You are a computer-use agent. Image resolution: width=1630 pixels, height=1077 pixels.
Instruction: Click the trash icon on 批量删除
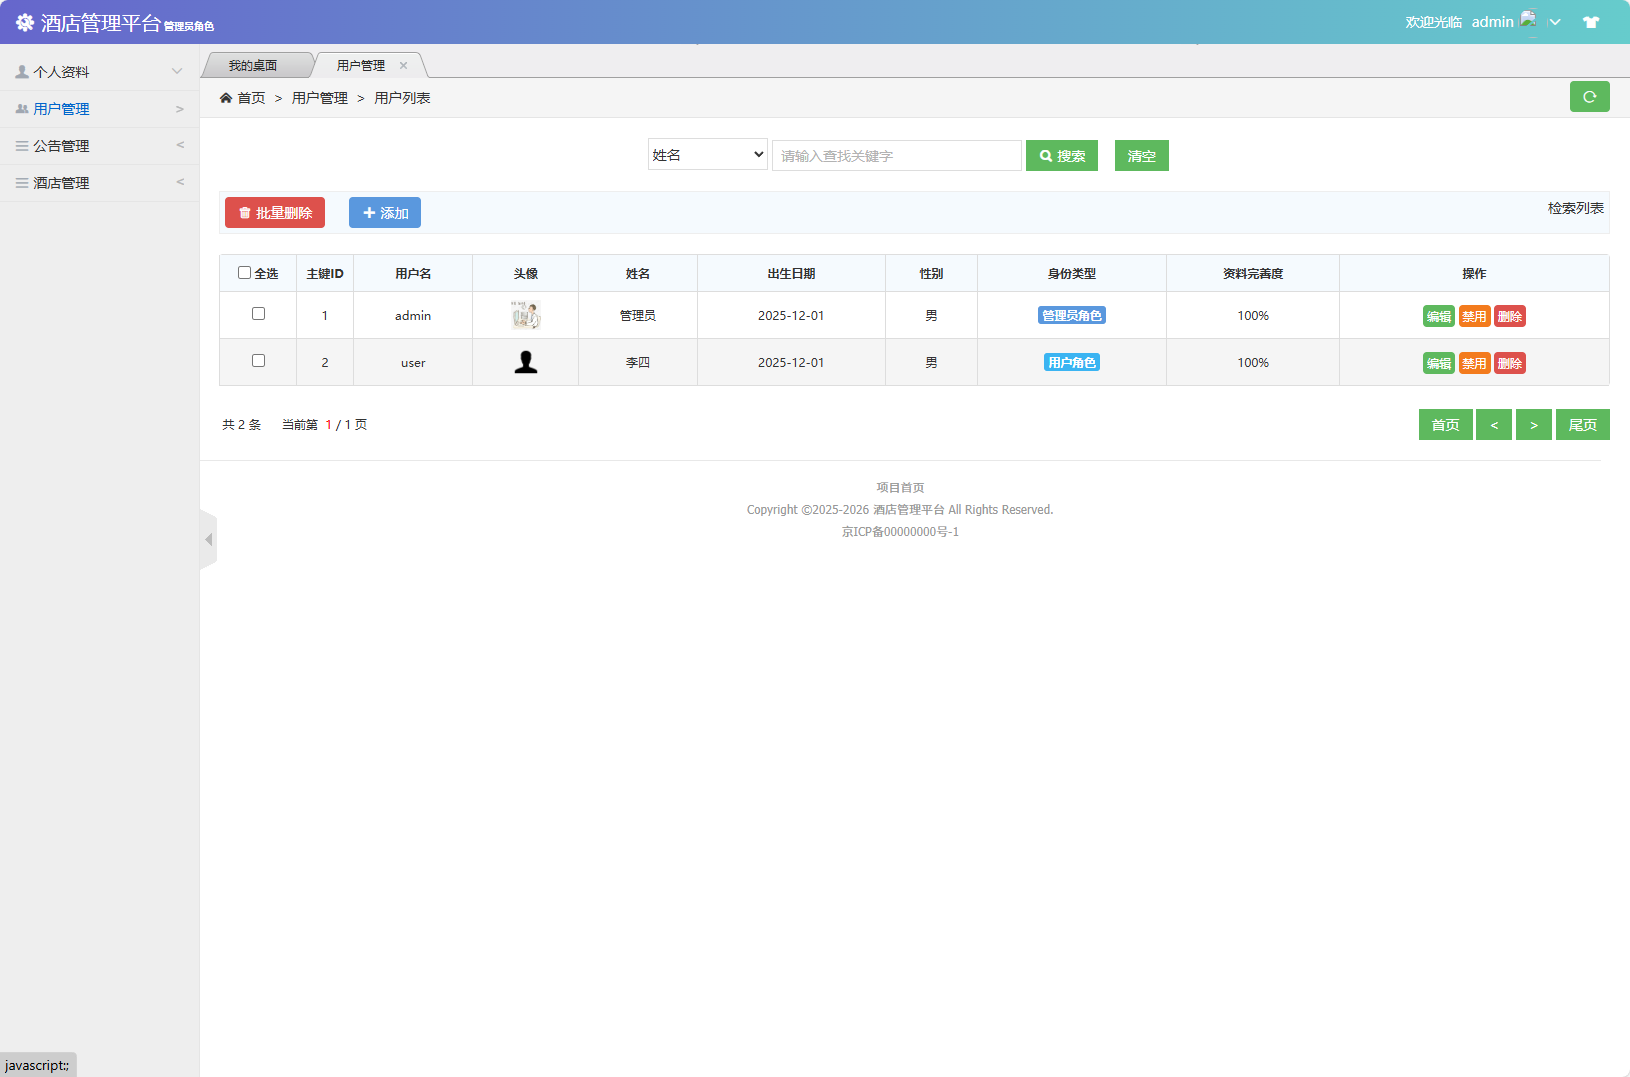247,212
